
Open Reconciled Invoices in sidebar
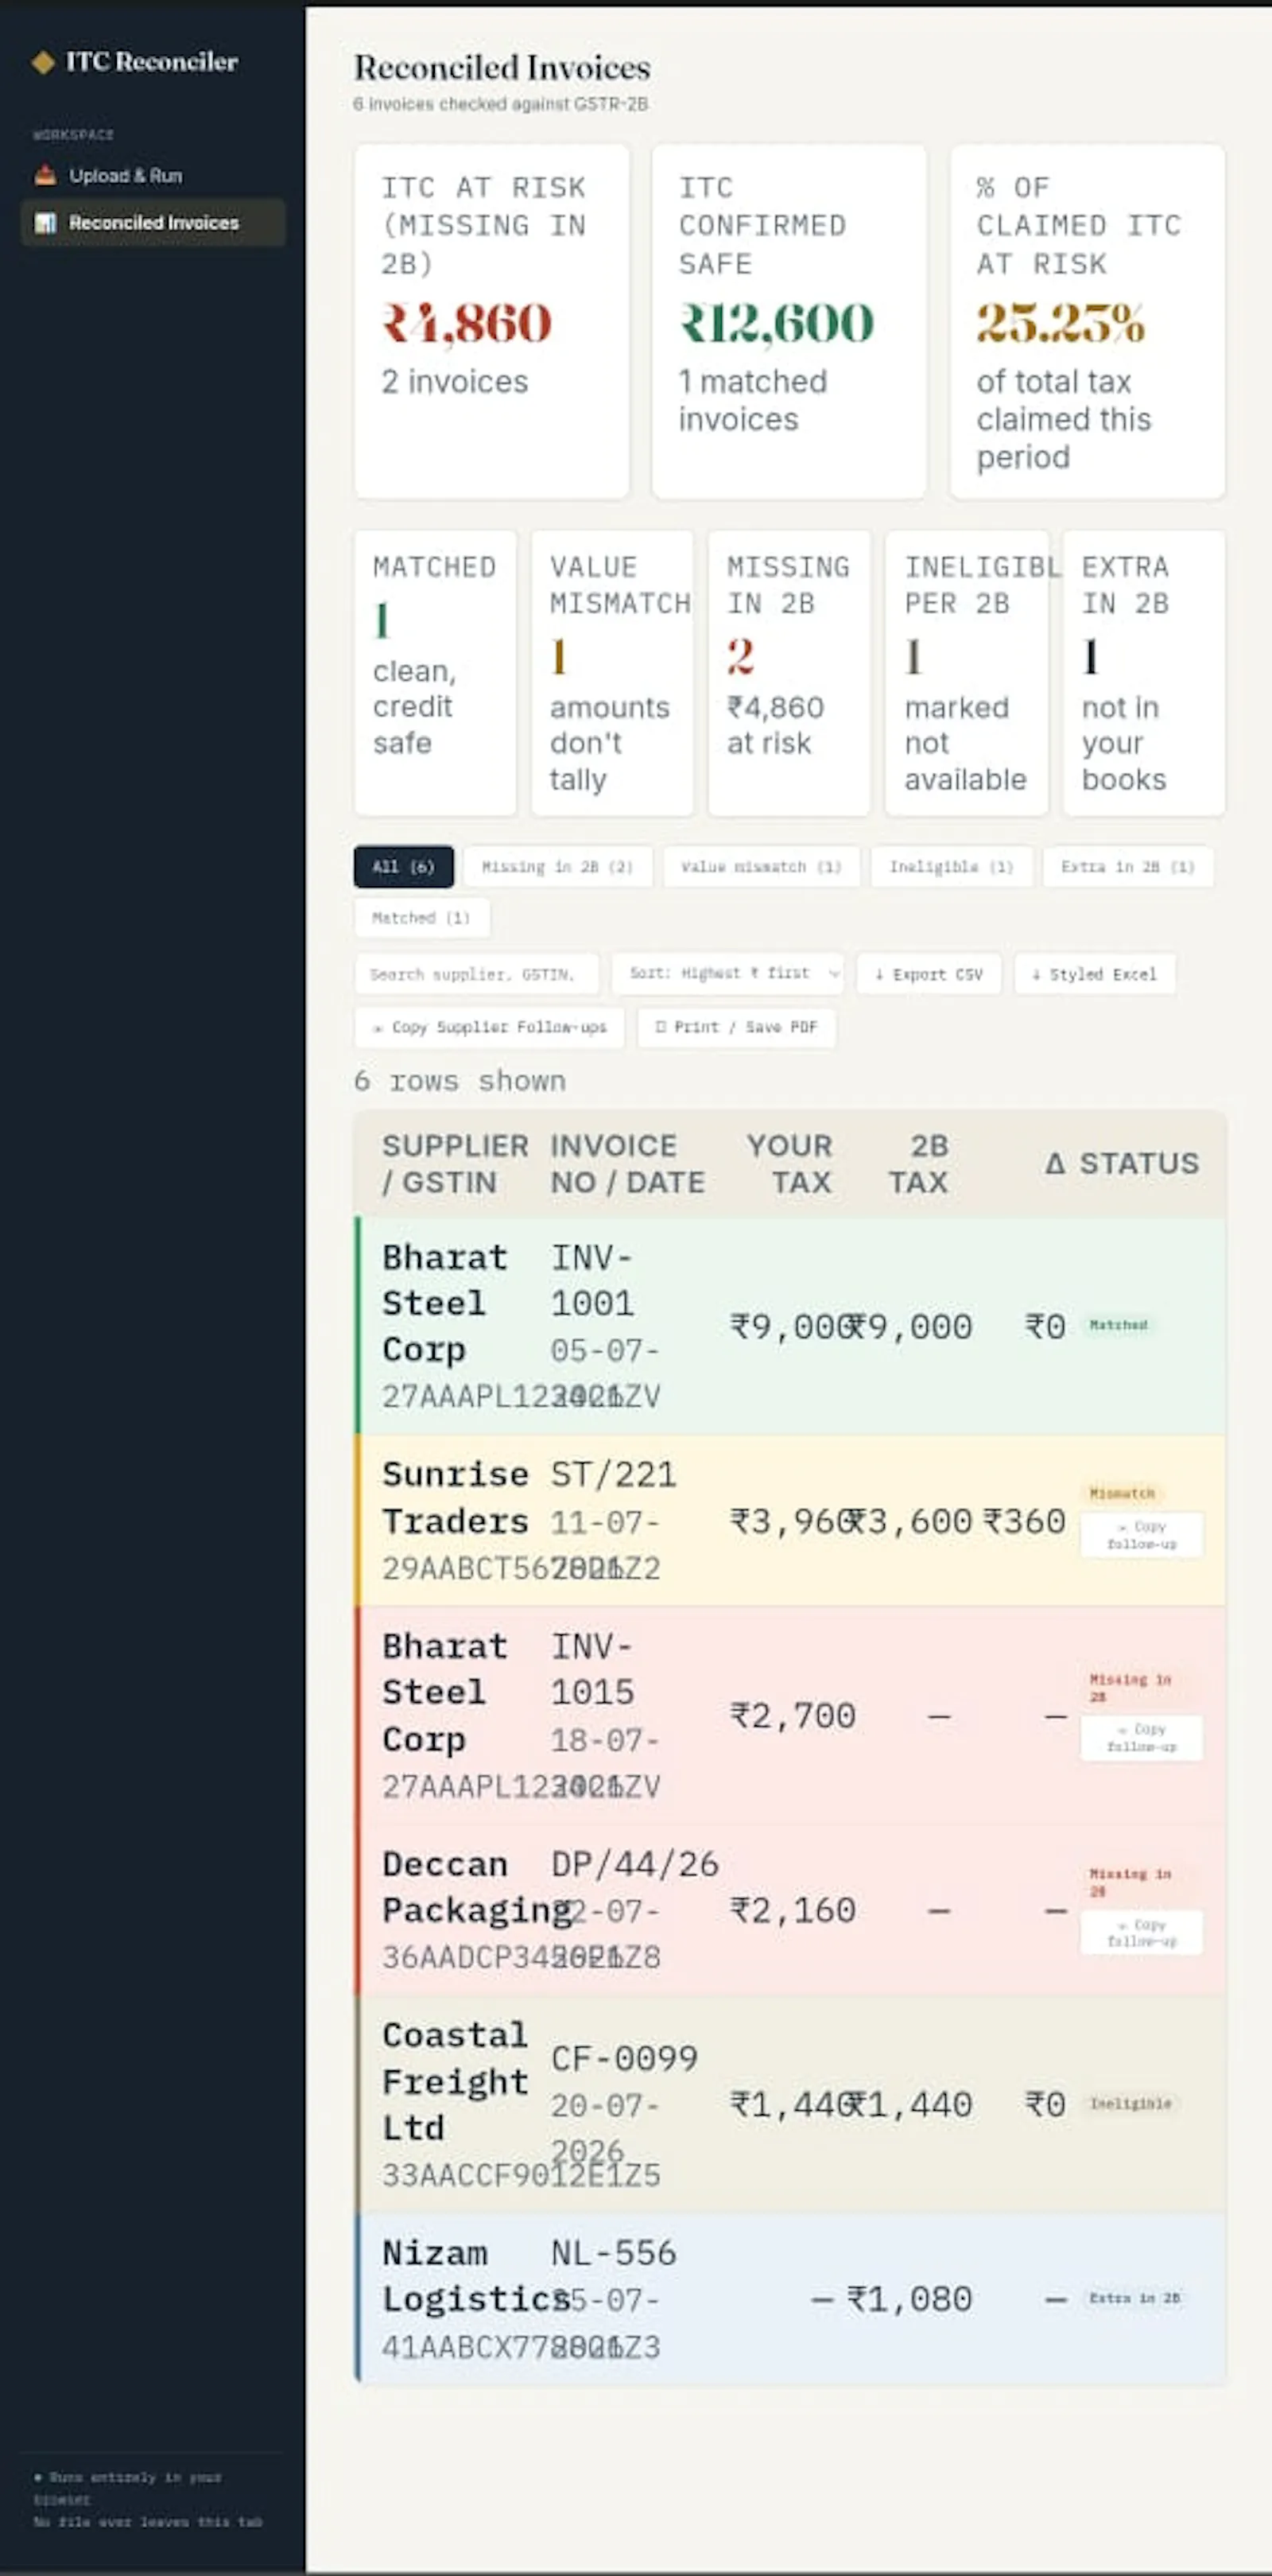tap(153, 222)
